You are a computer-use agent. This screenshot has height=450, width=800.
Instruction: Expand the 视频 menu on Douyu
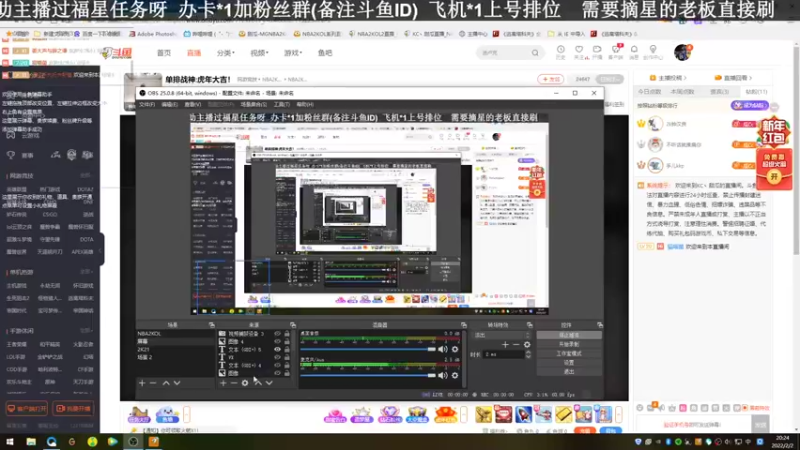point(259,53)
